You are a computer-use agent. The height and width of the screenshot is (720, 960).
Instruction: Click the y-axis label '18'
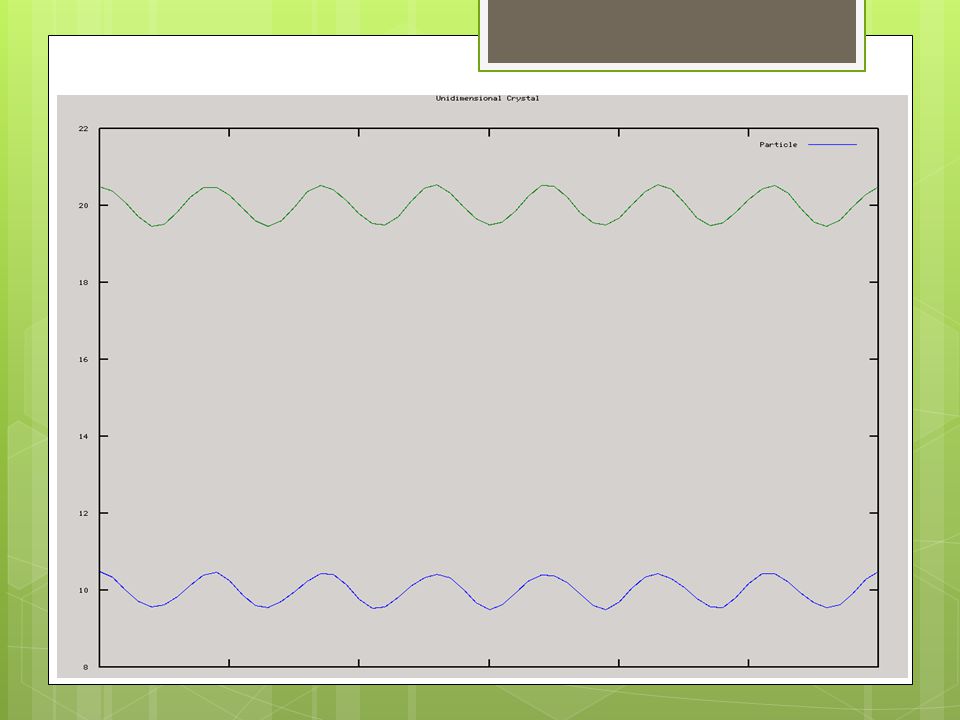tap(83, 282)
